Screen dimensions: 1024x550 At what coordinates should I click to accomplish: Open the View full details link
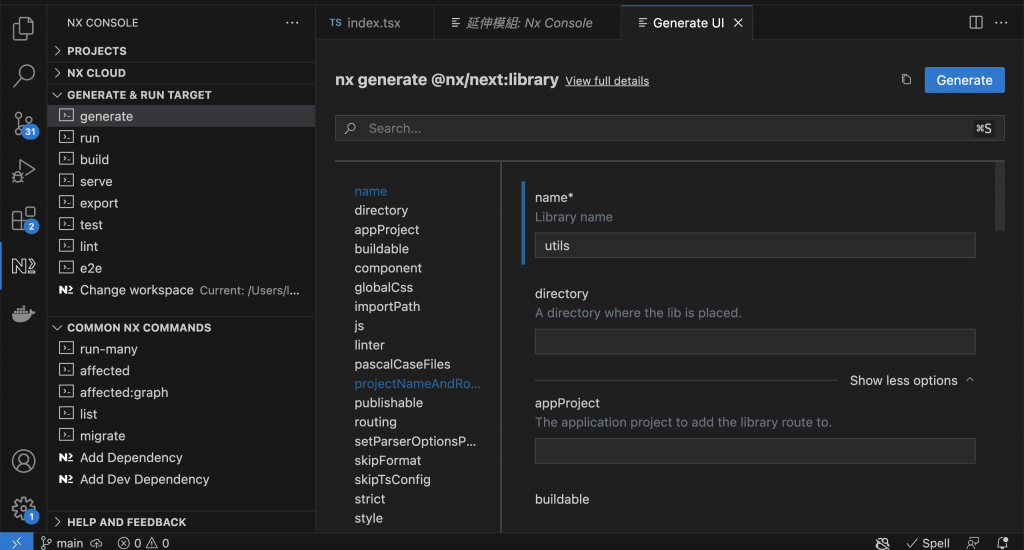click(x=607, y=81)
